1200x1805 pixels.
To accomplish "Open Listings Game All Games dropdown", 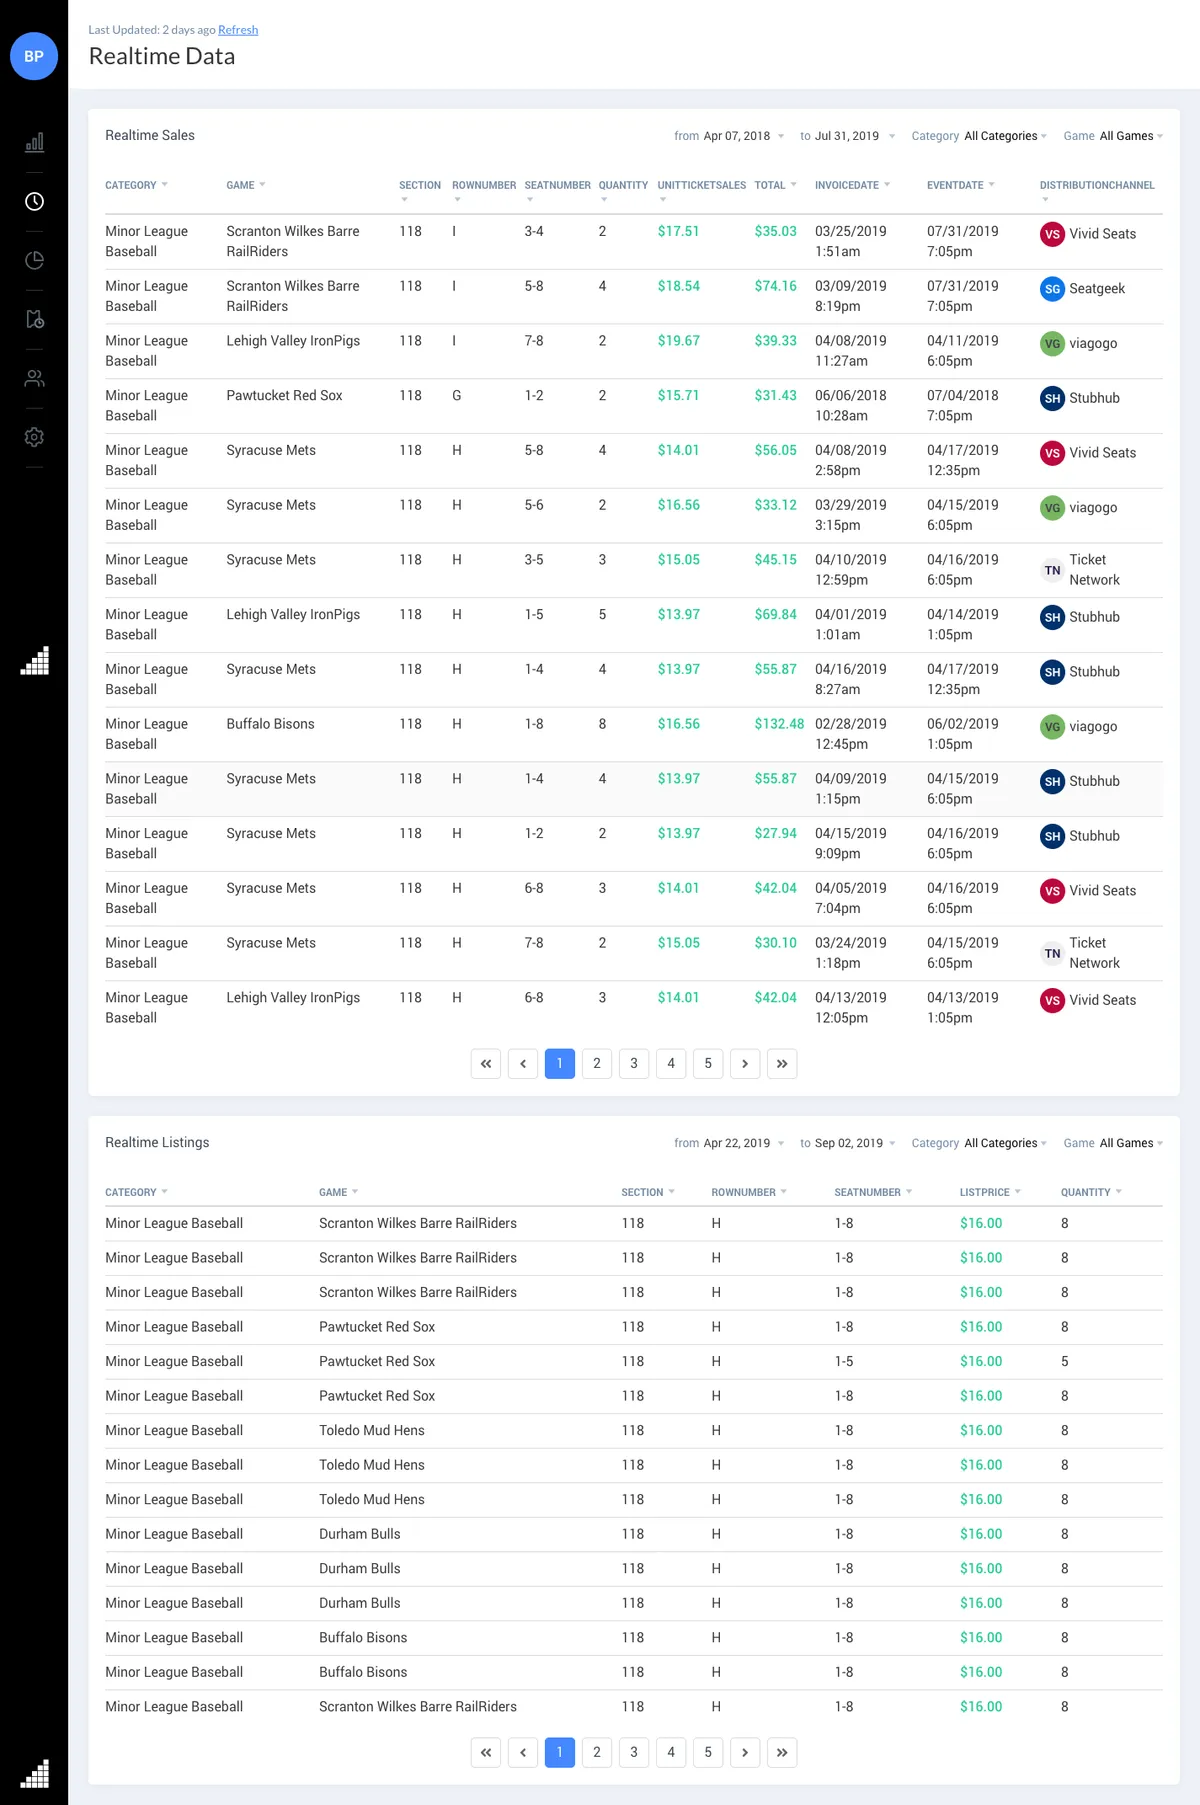I will point(1131,1143).
